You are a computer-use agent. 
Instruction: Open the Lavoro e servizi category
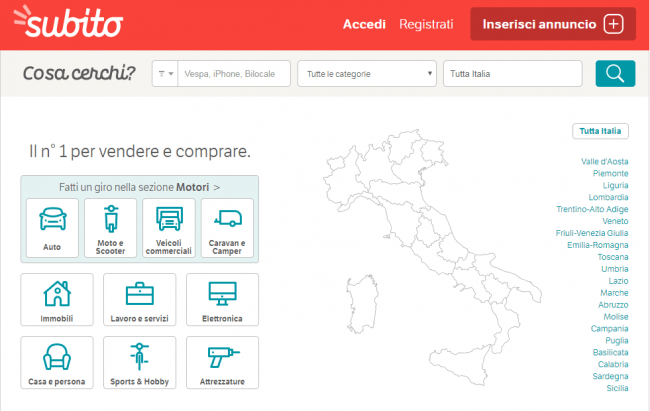(x=140, y=299)
